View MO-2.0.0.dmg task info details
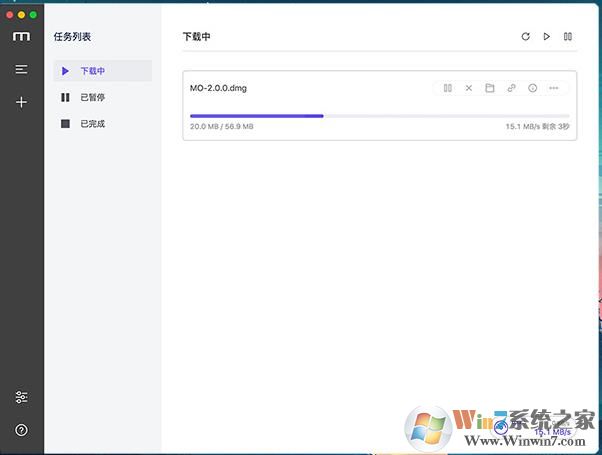The width and height of the screenshot is (602, 455). pos(532,88)
